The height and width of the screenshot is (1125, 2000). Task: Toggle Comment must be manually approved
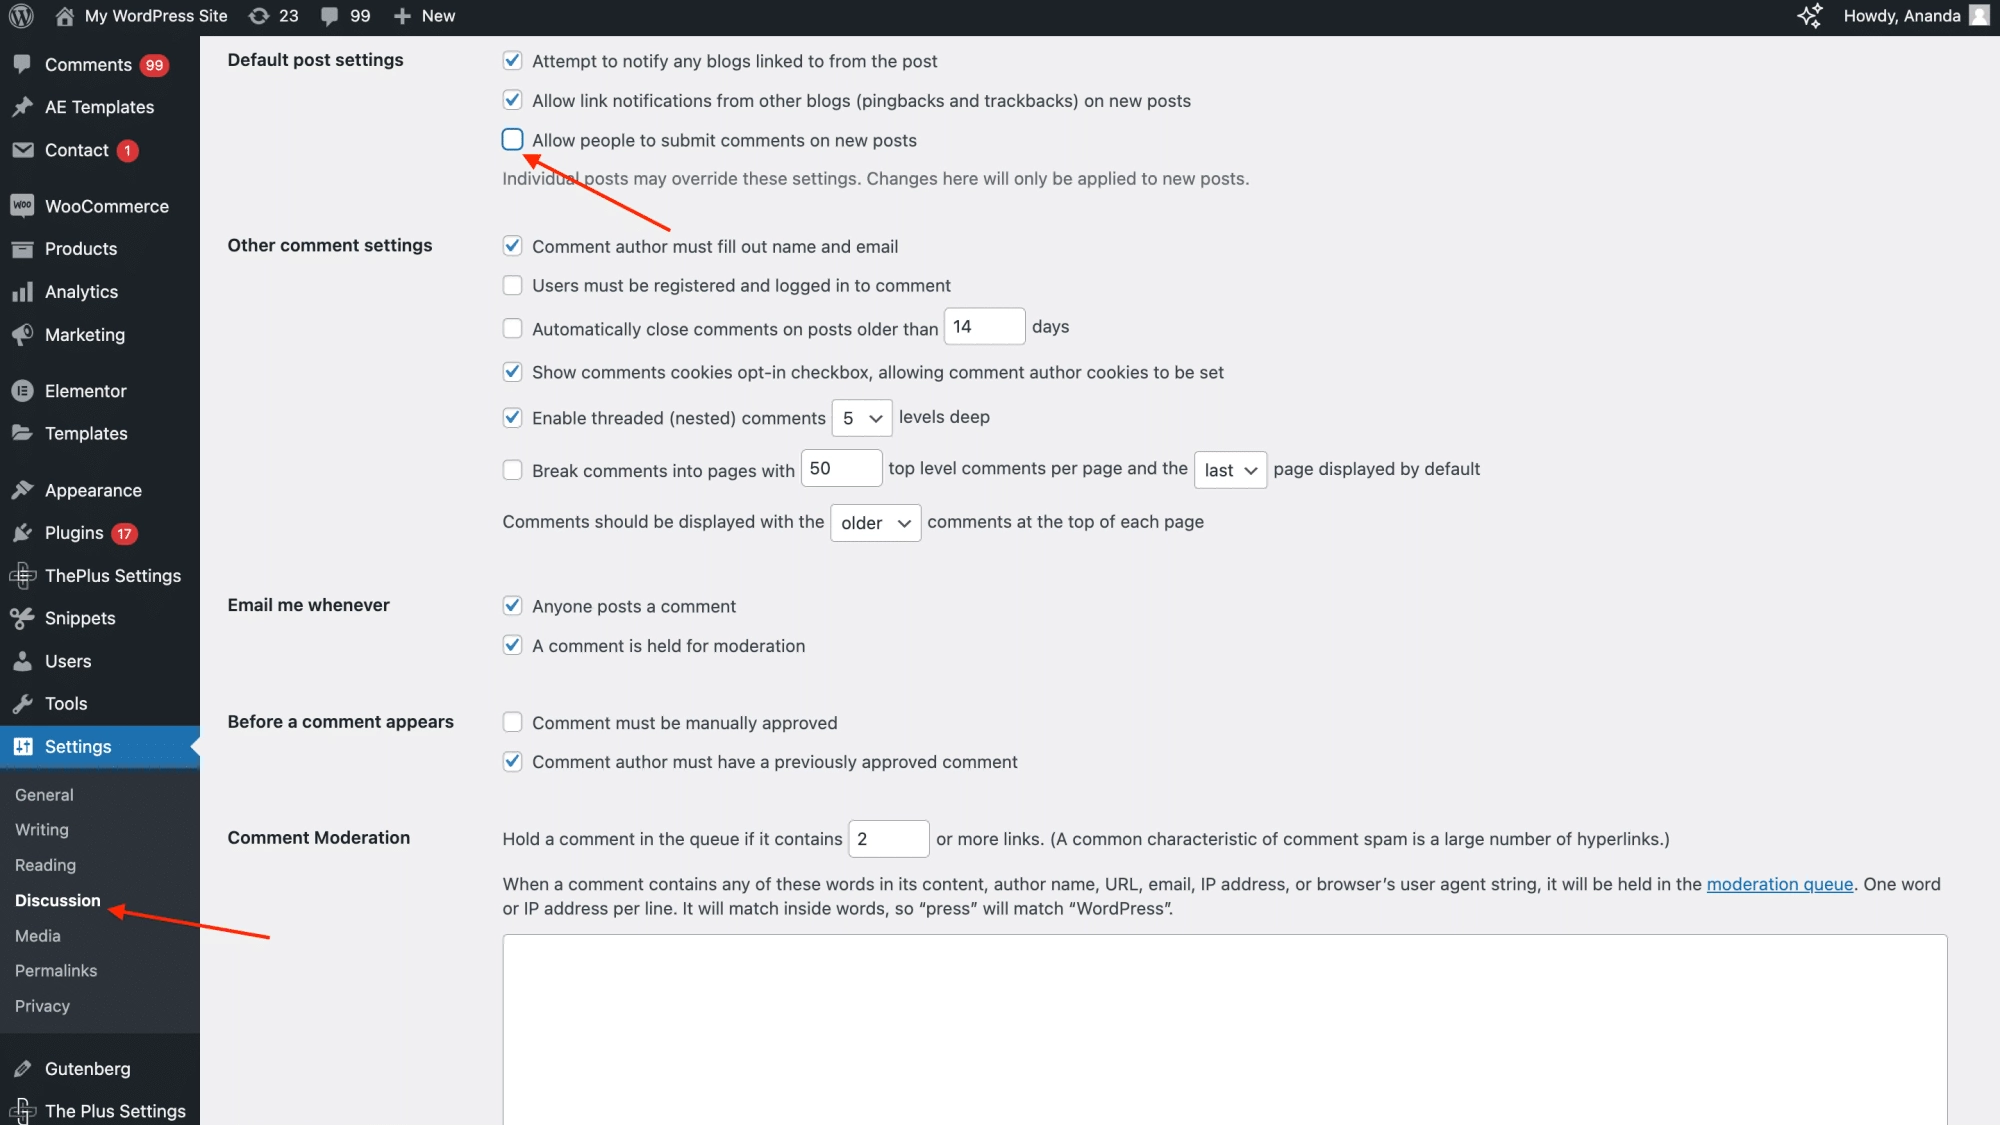pos(512,723)
